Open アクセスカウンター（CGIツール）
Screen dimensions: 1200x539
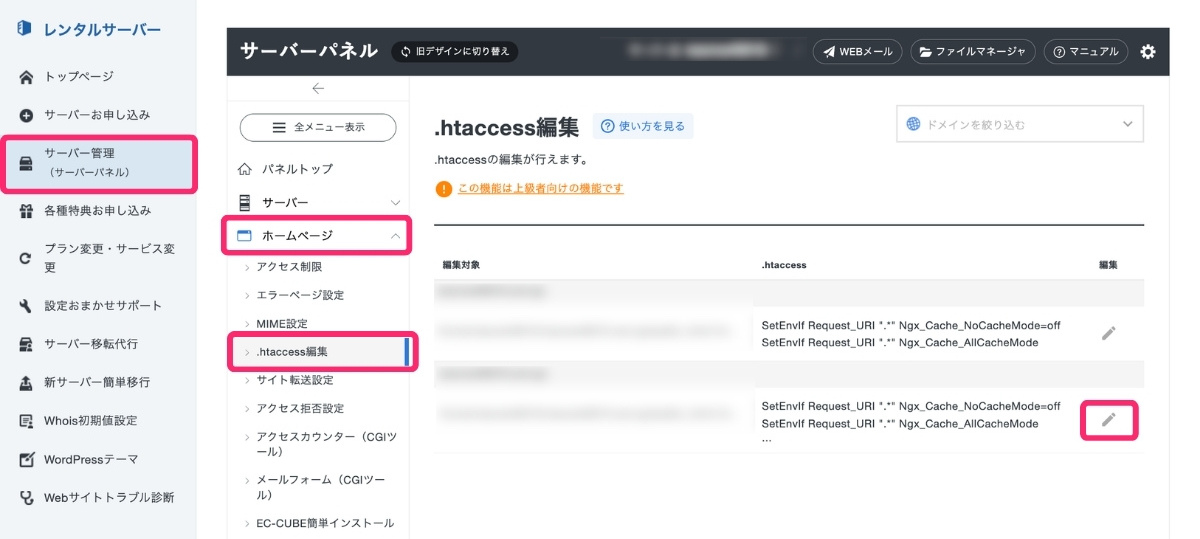(x=326, y=444)
